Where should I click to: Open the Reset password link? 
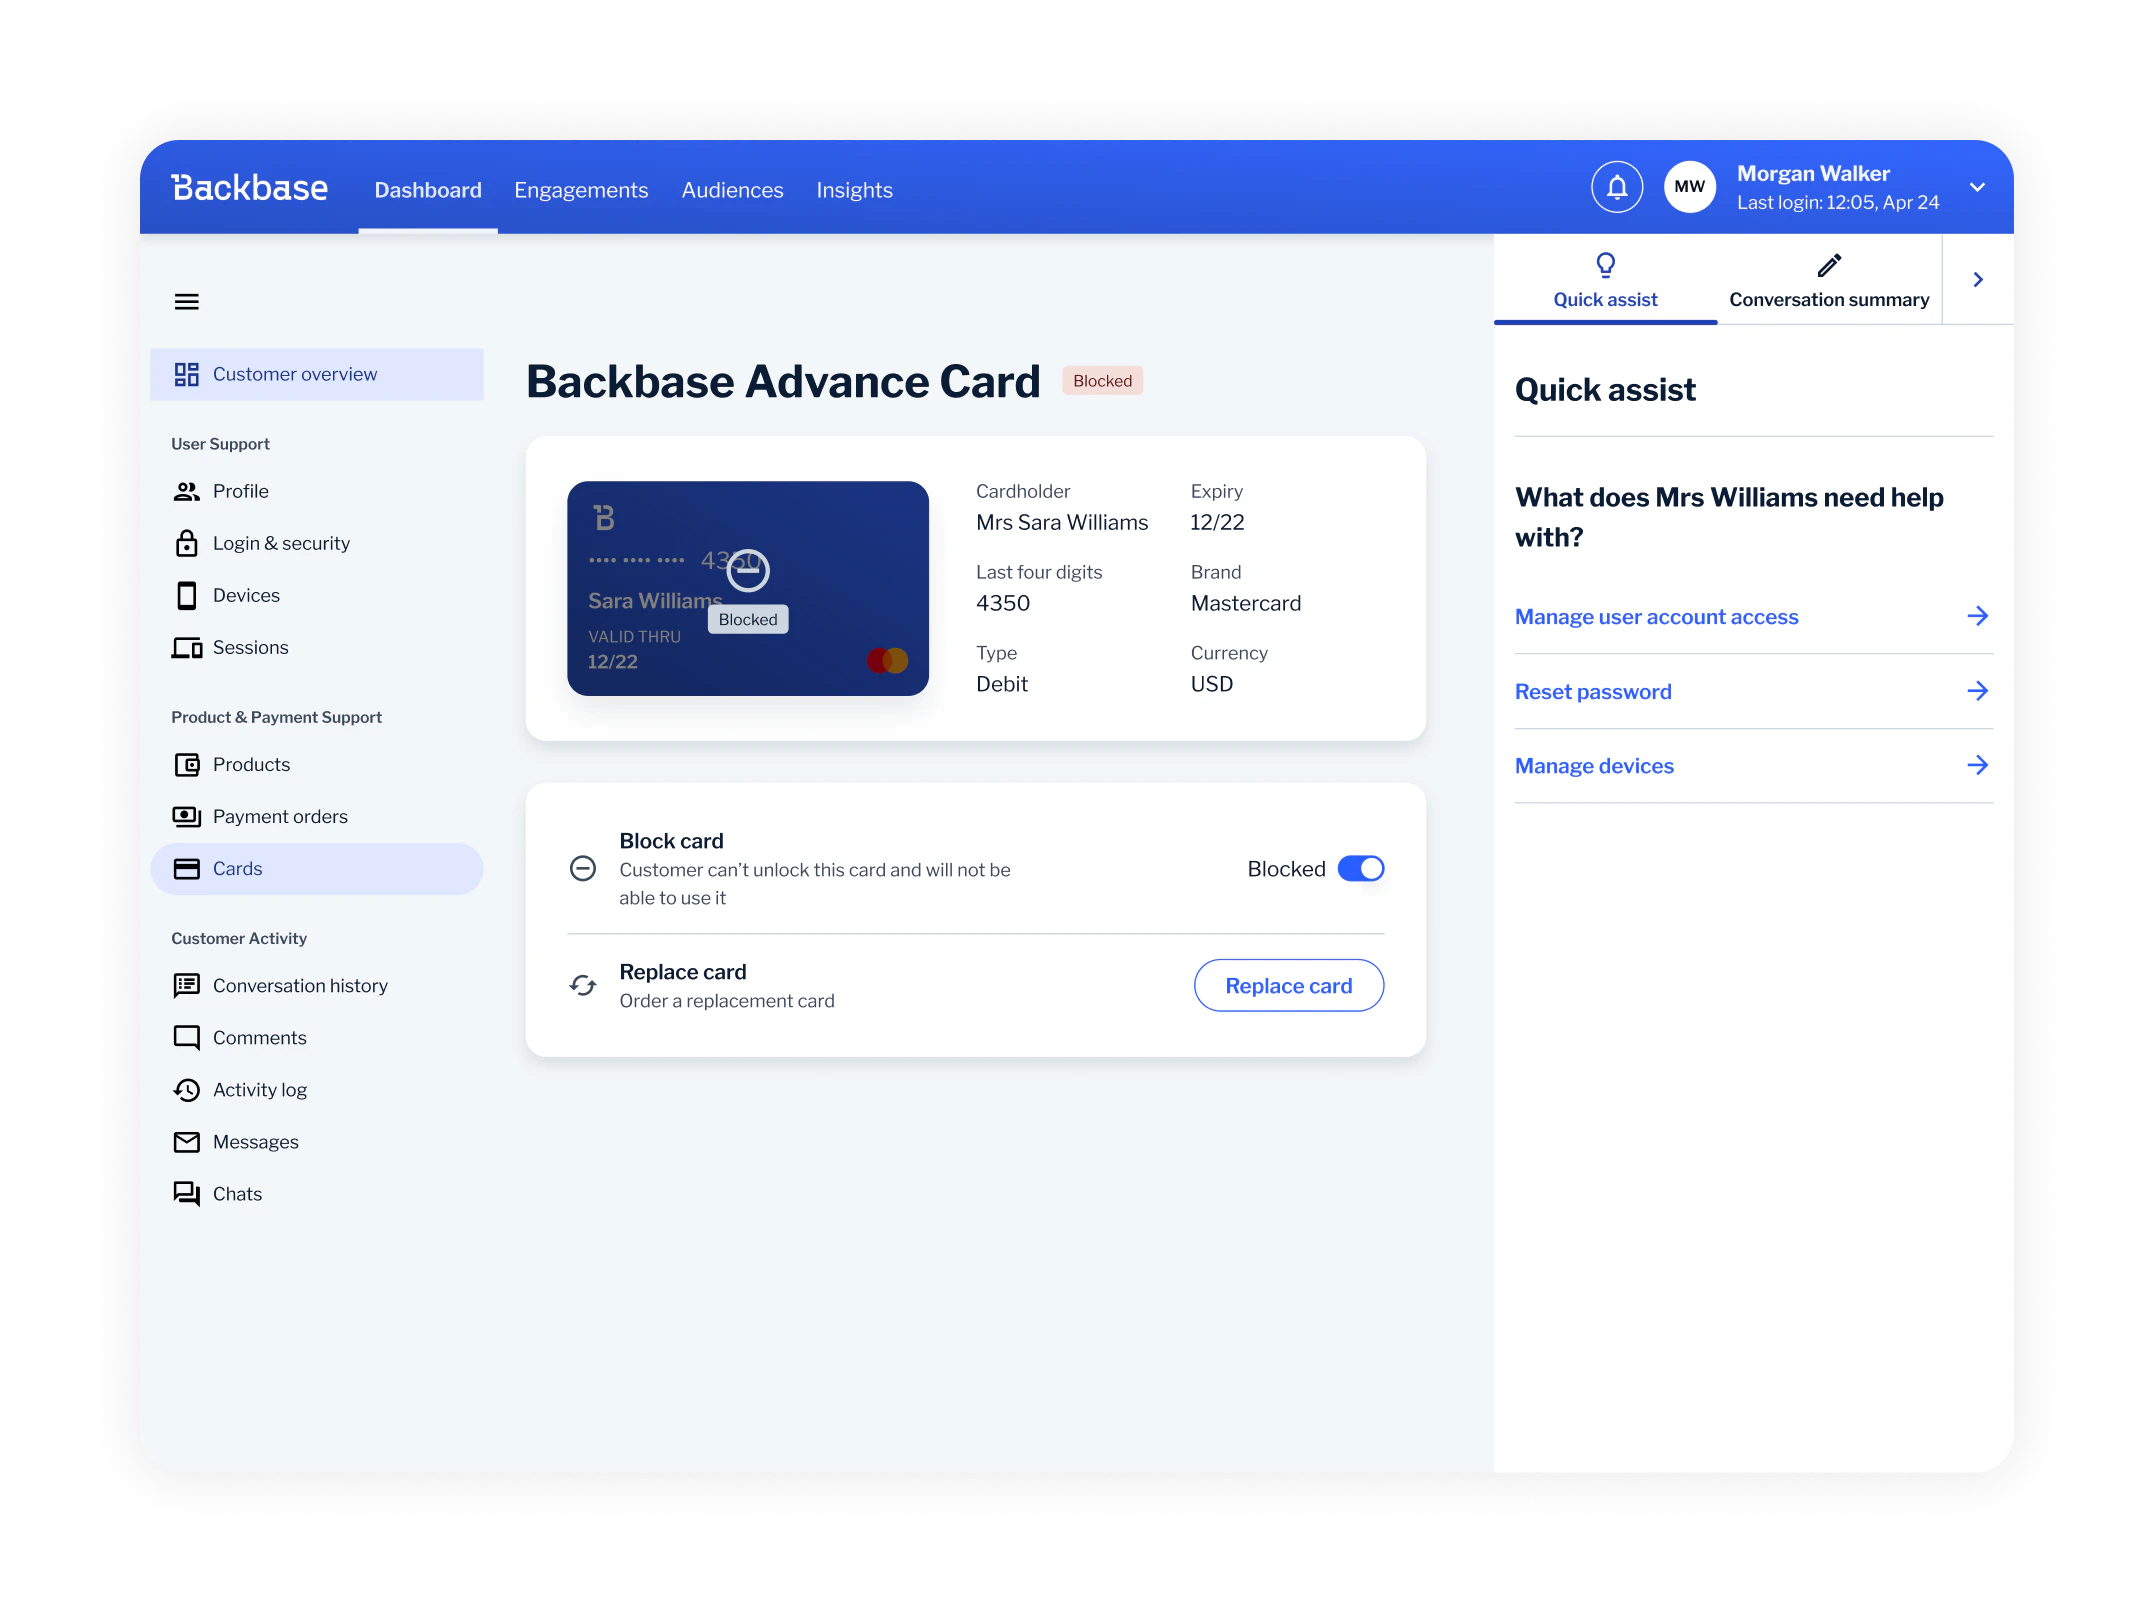tap(1592, 691)
